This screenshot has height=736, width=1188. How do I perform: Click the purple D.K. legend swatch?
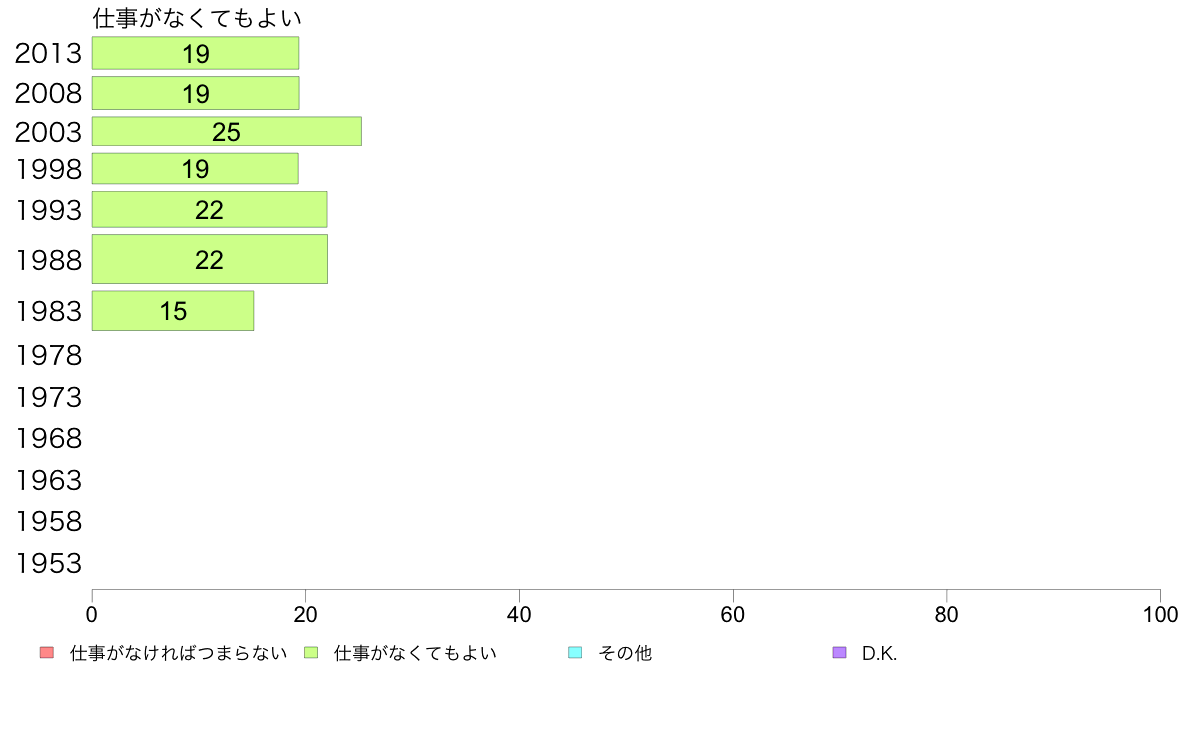839,653
